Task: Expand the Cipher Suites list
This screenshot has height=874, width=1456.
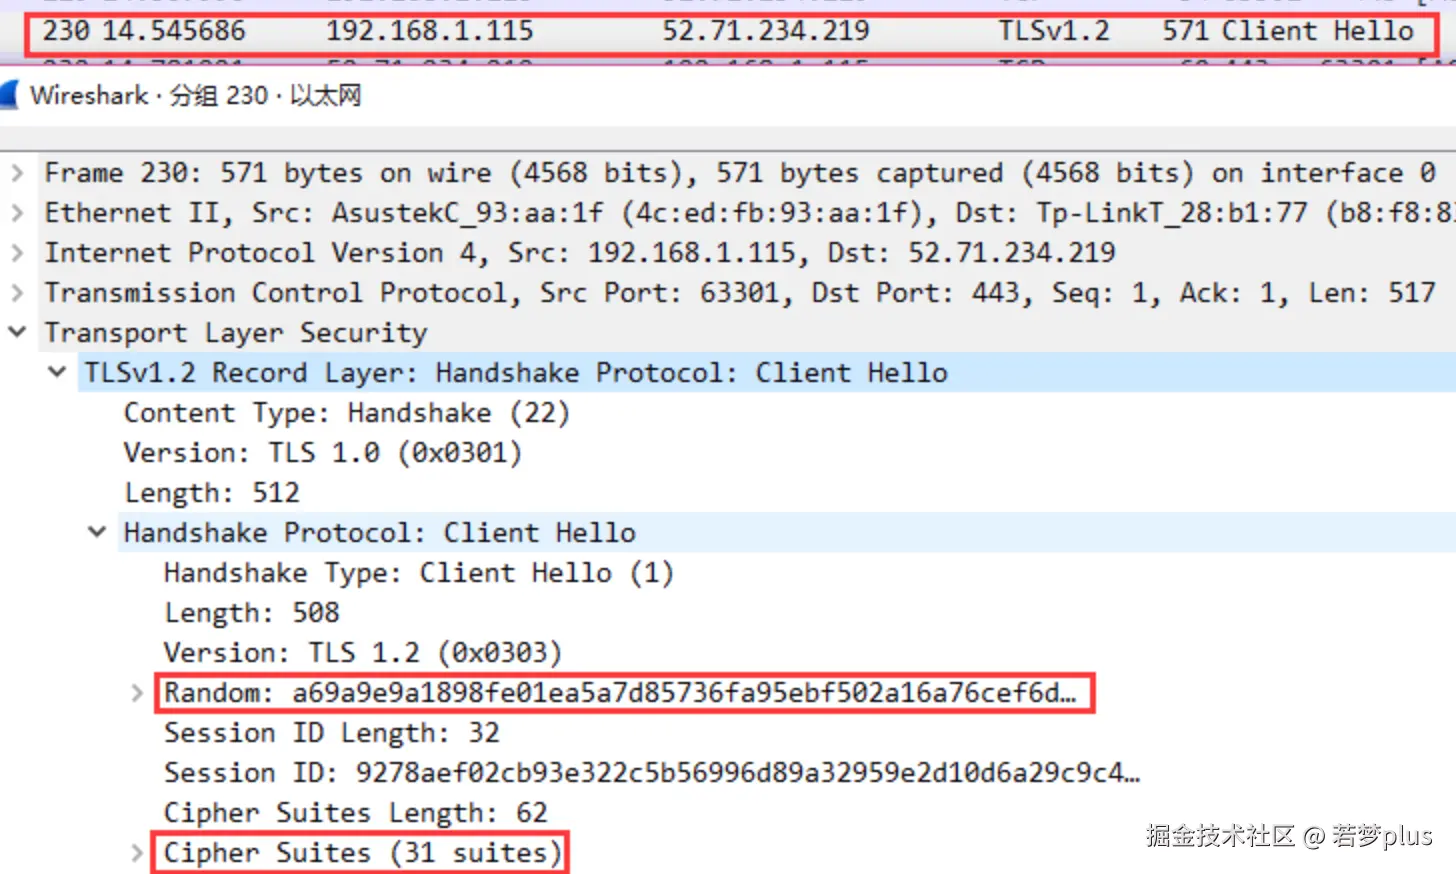Action: 137,853
